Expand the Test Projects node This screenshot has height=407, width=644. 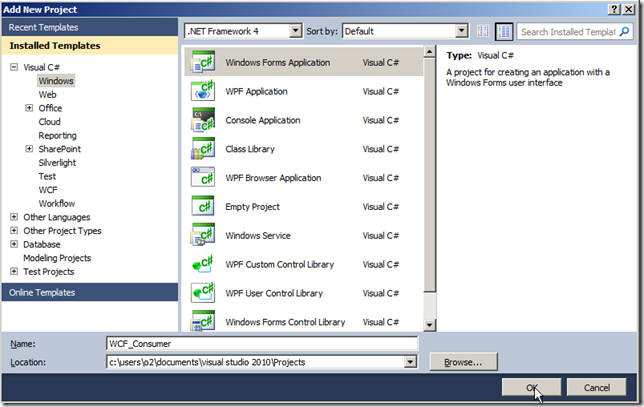[x=14, y=271]
